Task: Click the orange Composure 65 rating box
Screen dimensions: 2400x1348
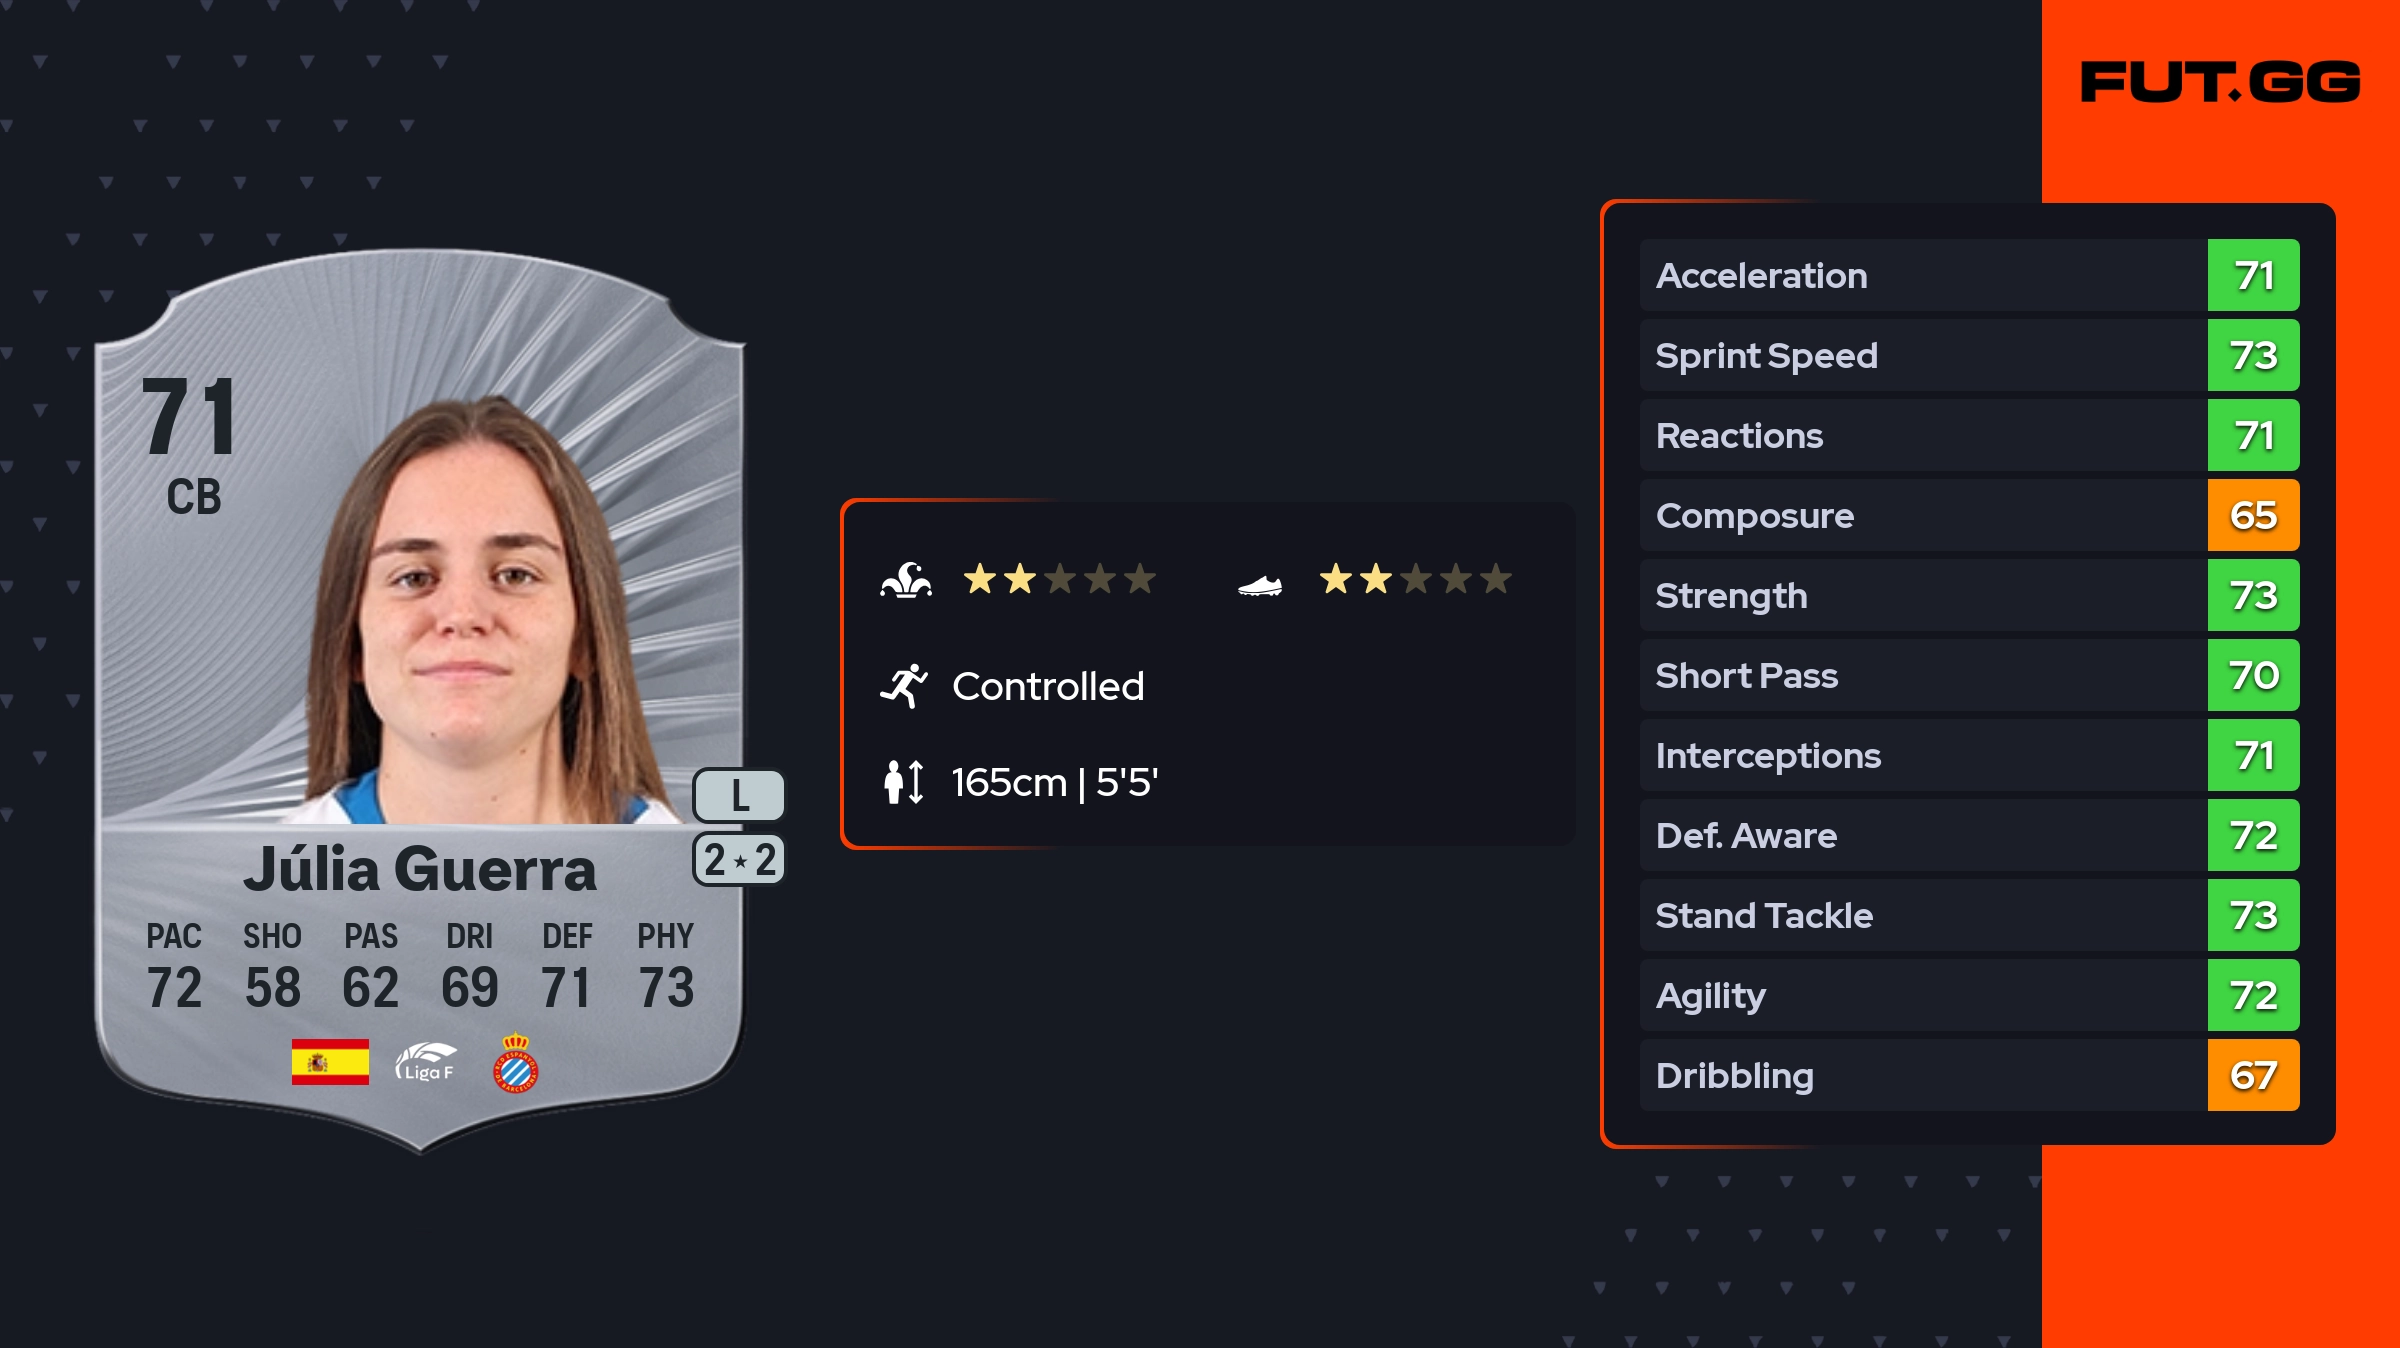Action: click(x=2253, y=516)
